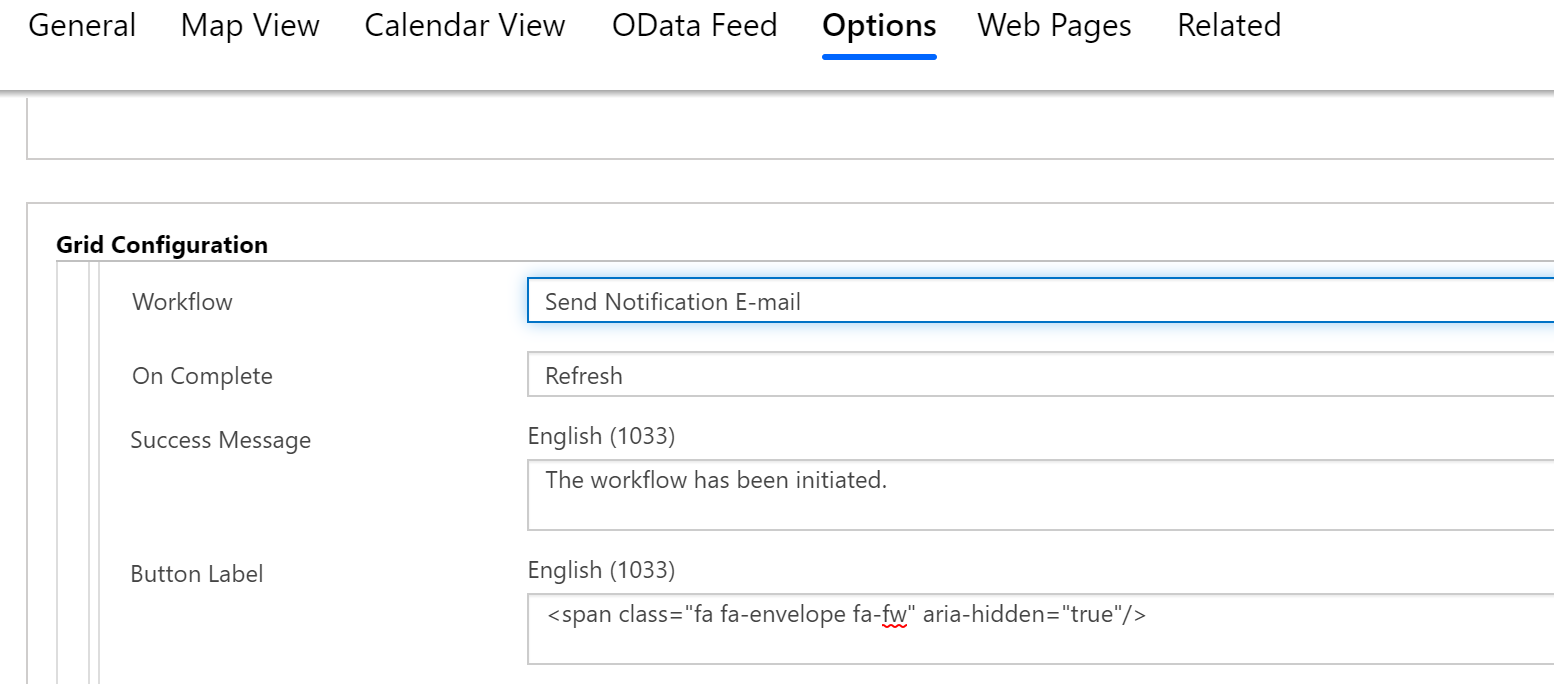Open the Map View tab
Screen dimensions: 1554x684
[x=250, y=26]
